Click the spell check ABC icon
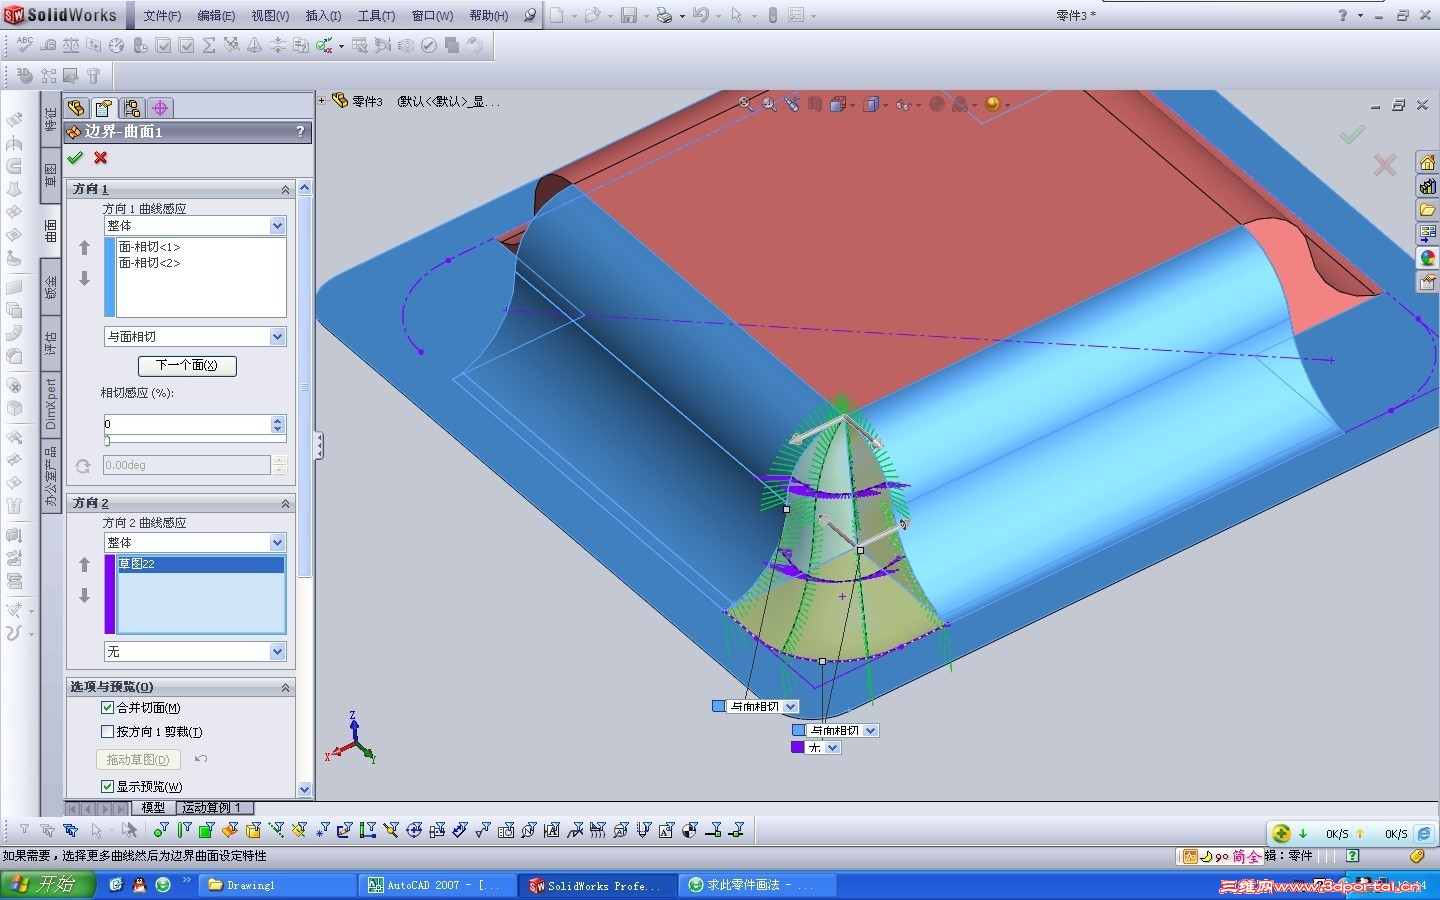The height and width of the screenshot is (900, 1440). (x=25, y=45)
